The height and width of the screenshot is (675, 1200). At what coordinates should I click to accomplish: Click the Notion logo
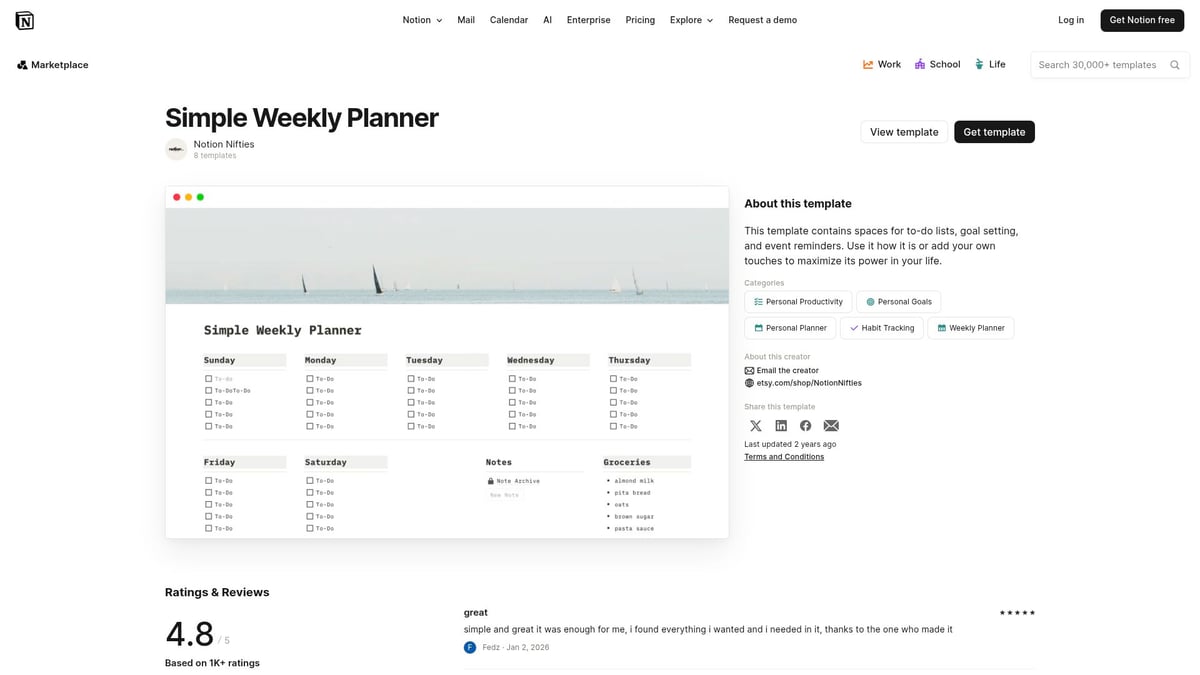tap(25, 19)
